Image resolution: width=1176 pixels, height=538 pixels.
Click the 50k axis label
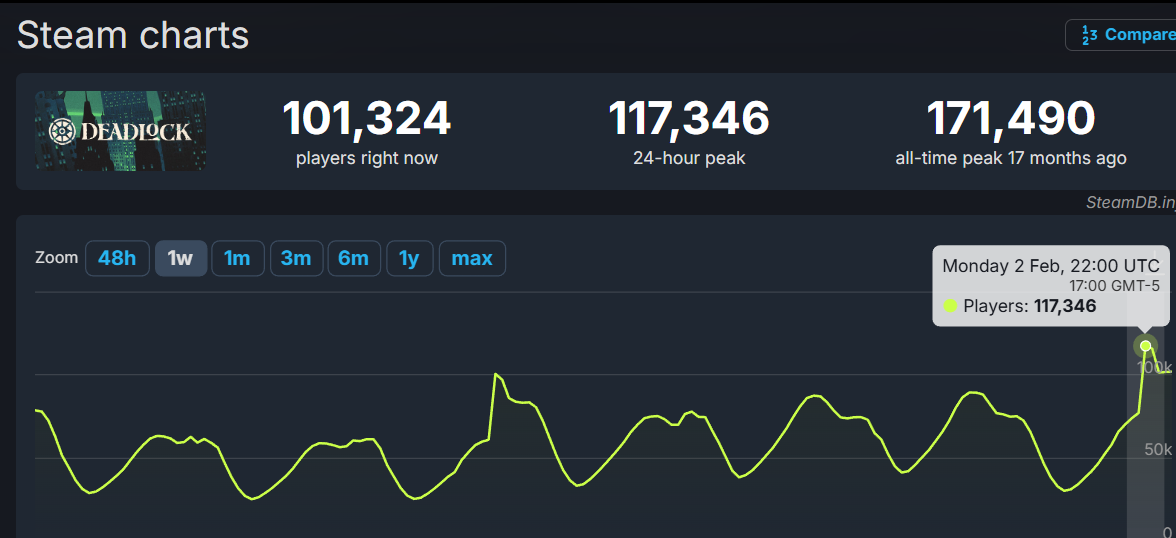point(1158,449)
